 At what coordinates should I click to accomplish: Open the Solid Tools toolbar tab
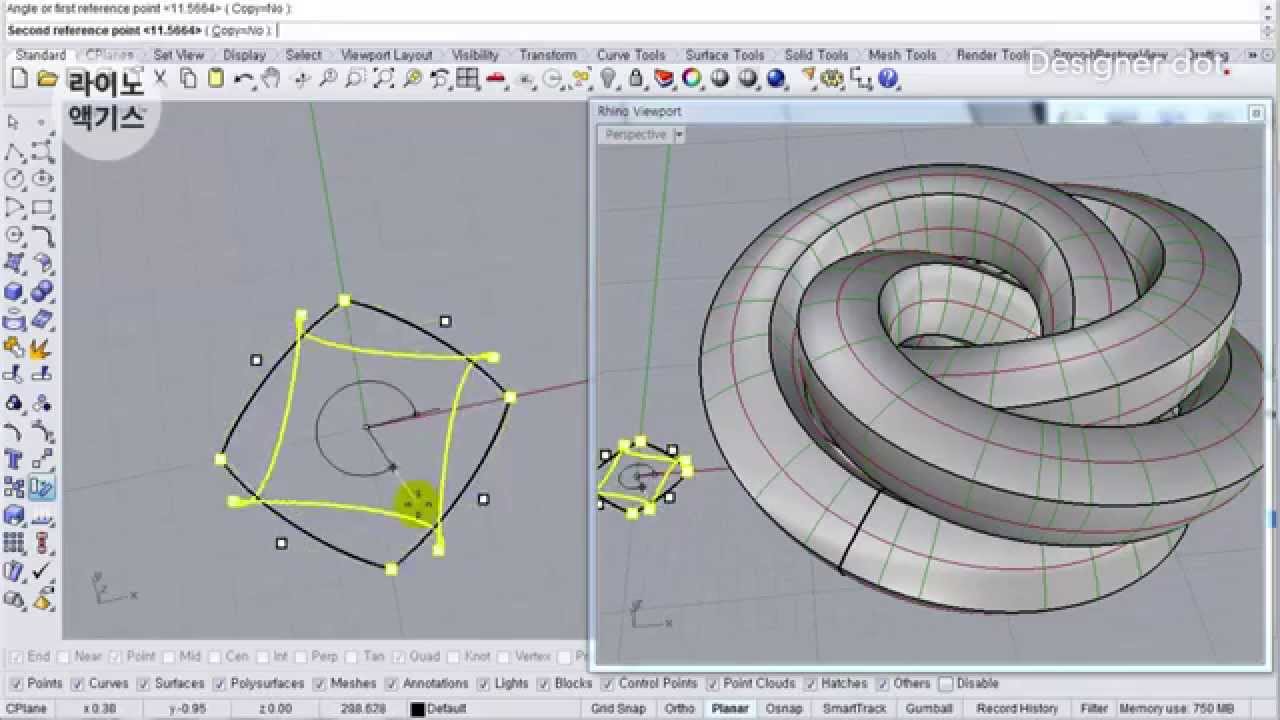pos(816,55)
